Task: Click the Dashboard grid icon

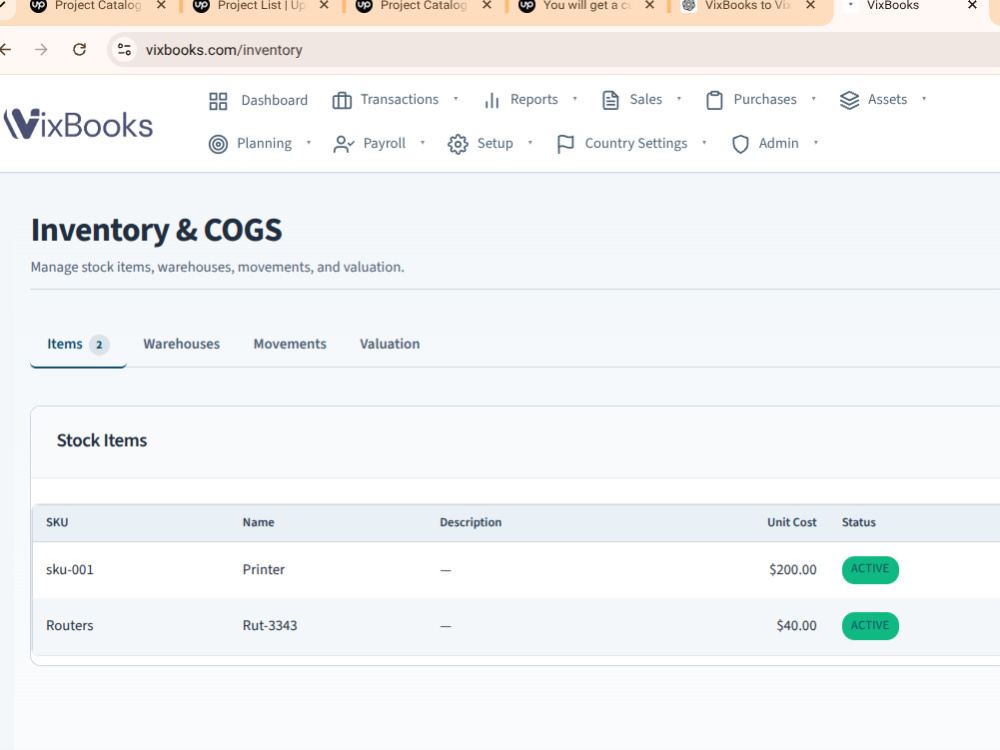Action: (x=218, y=101)
